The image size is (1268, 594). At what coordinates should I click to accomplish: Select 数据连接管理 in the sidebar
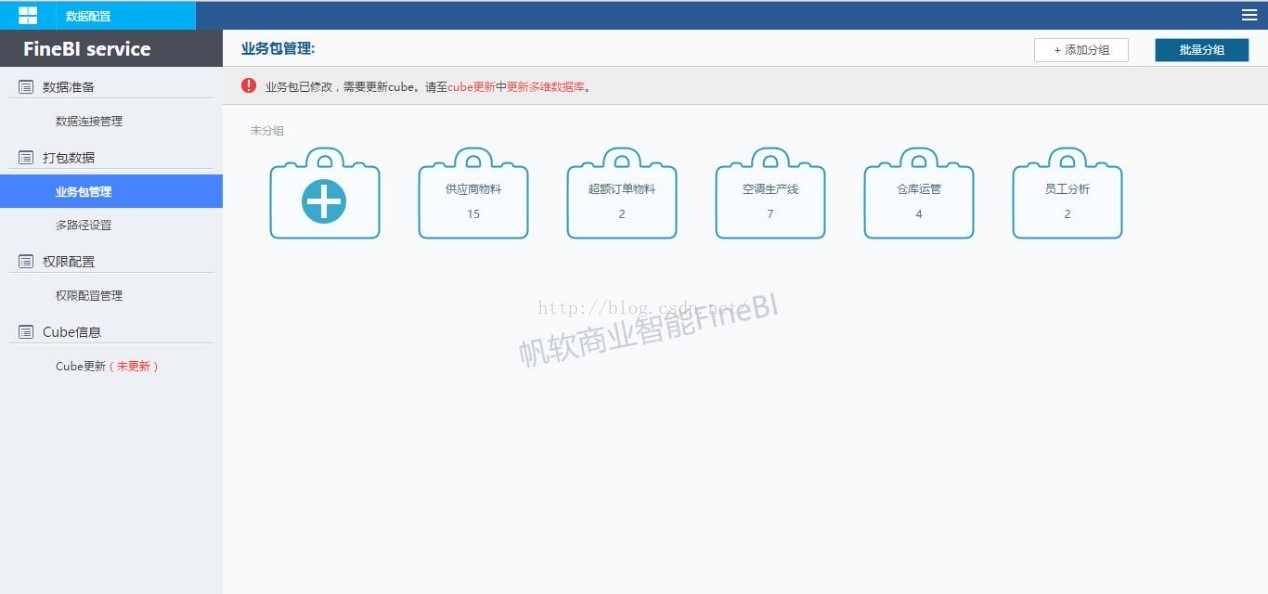point(89,121)
